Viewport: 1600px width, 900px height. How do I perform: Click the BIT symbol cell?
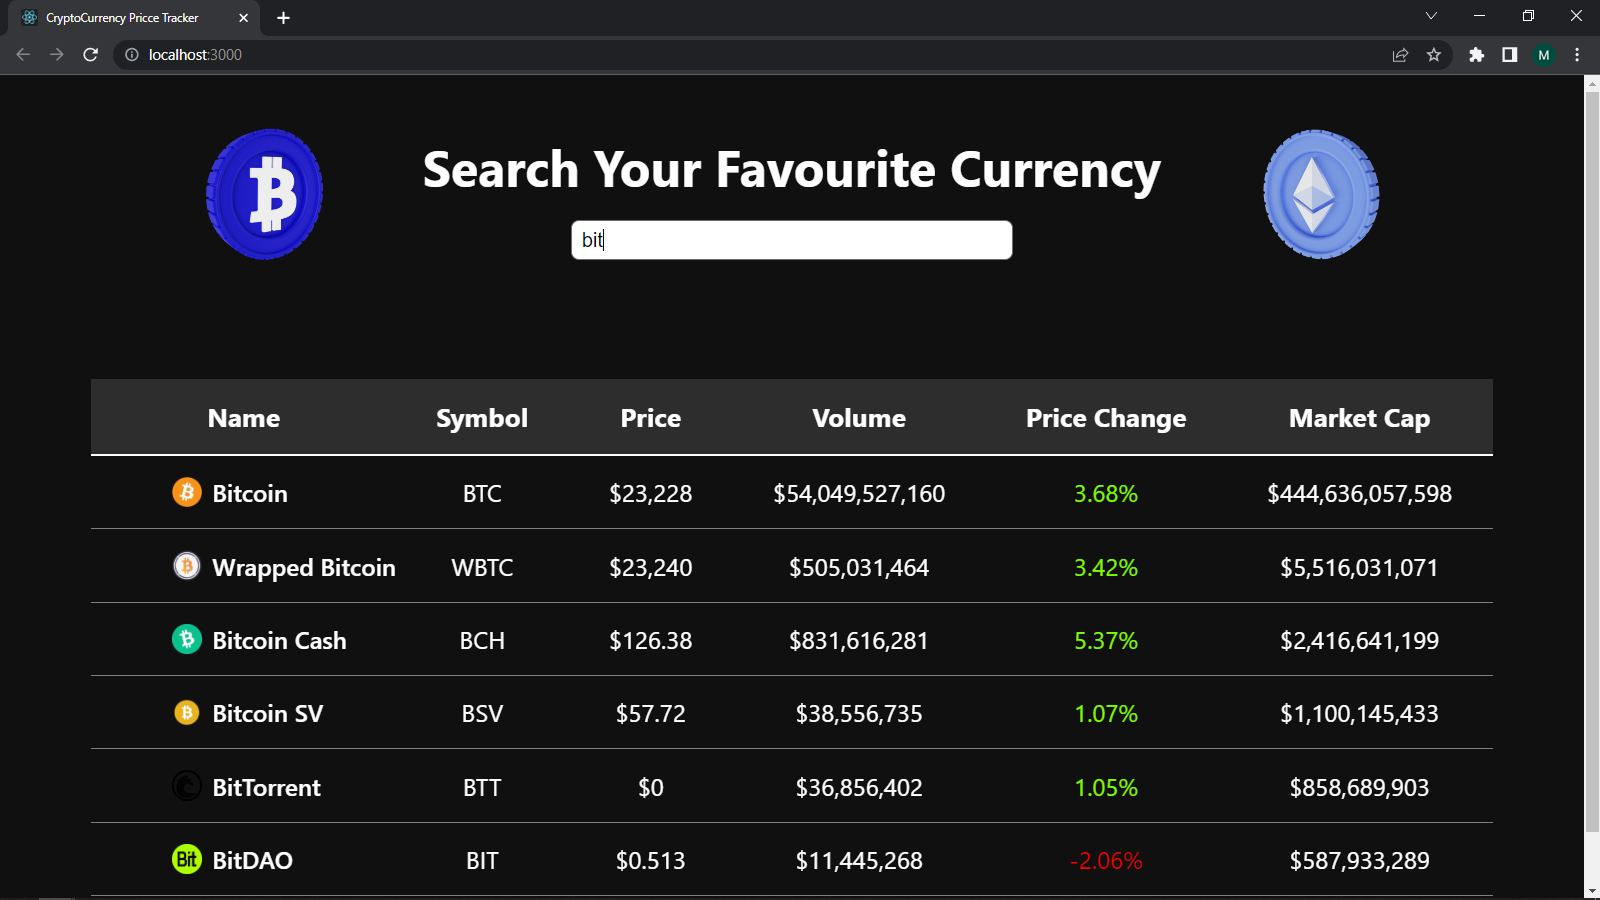click(482, 860)
